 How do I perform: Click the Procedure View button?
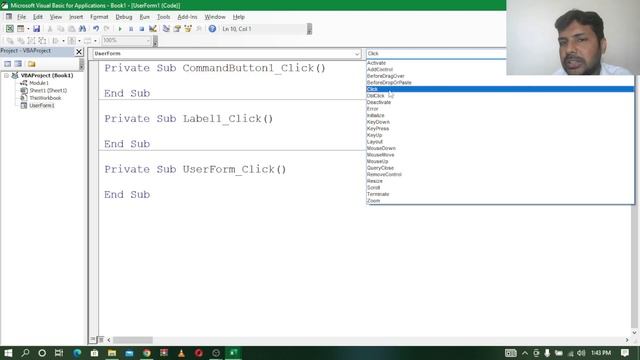point(93,340)
